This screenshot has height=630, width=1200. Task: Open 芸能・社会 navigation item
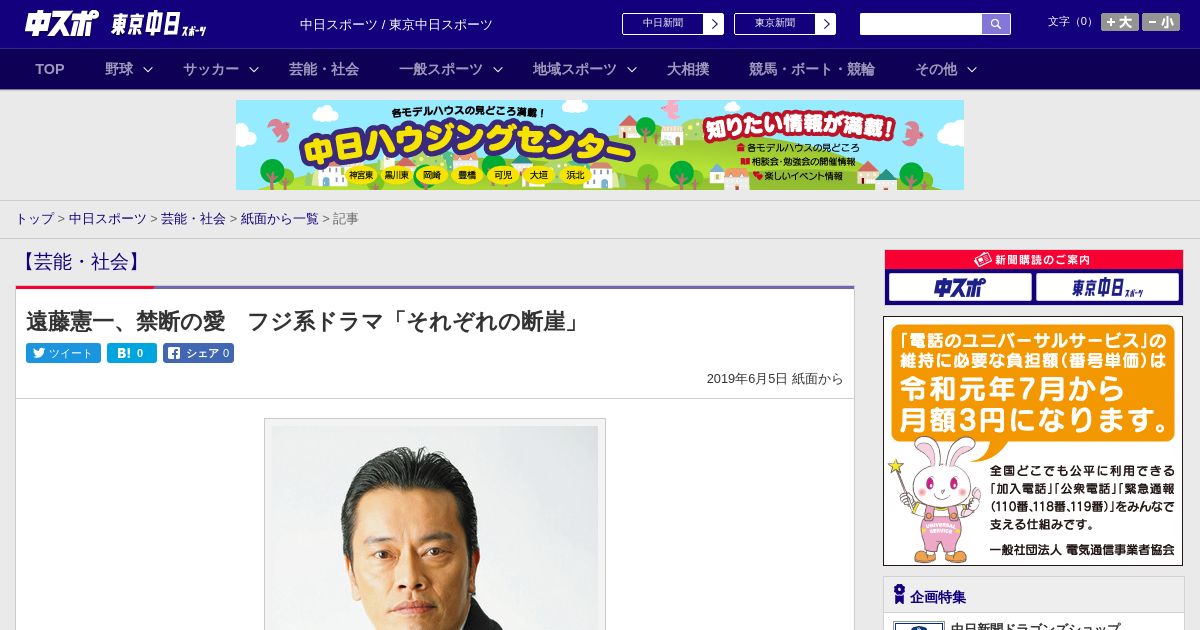(324, 69)
